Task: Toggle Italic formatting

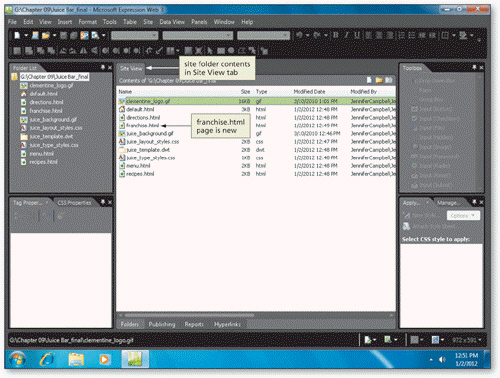Action: (347, 35)
